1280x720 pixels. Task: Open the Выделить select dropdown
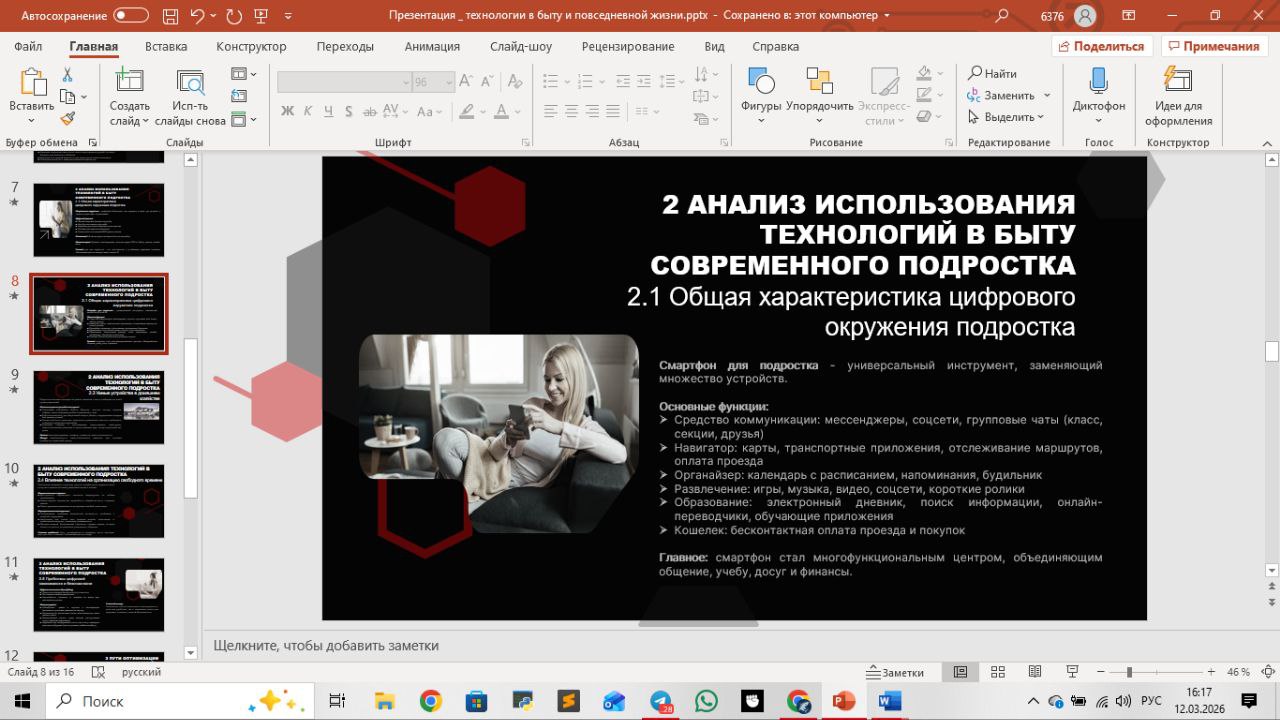(x=1006, y=117)
